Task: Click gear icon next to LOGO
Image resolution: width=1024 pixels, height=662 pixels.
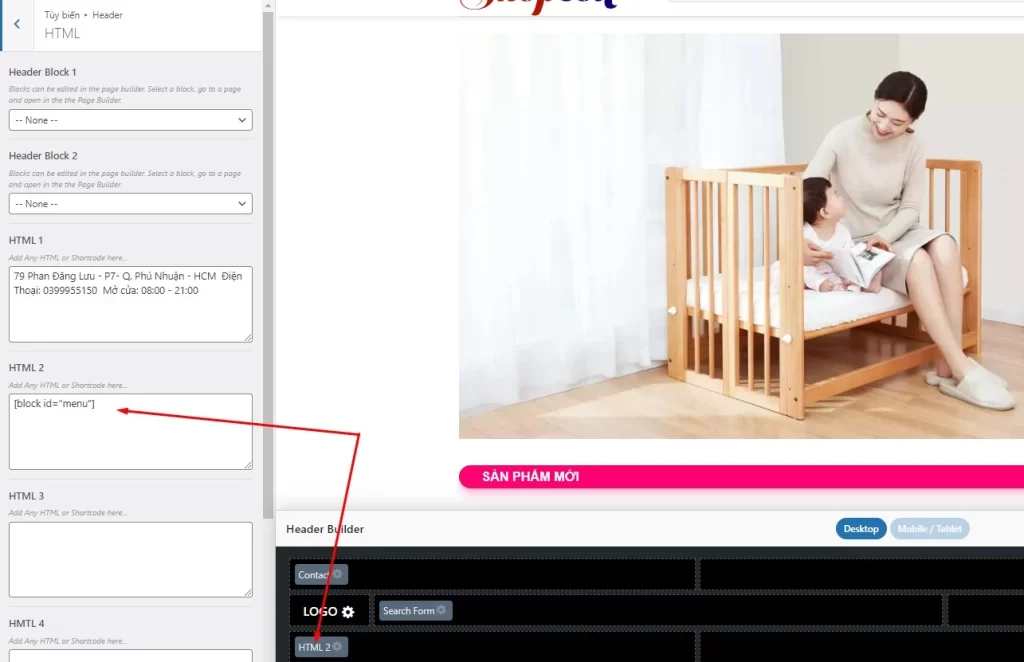Action: pos(348,611)
